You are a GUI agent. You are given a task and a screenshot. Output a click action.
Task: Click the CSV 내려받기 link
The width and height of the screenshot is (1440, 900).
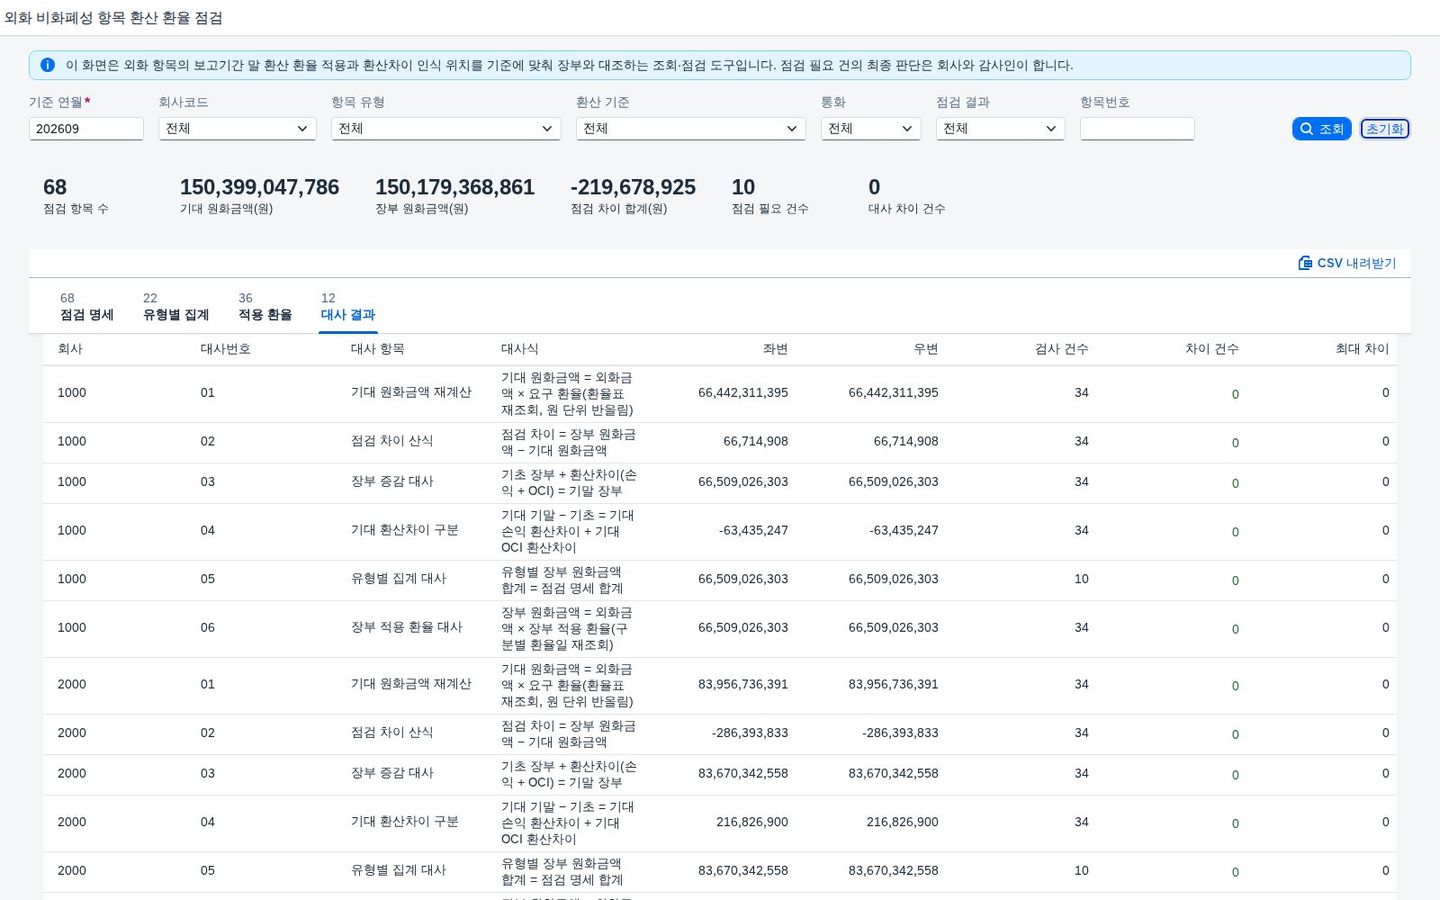(1347, 263)
